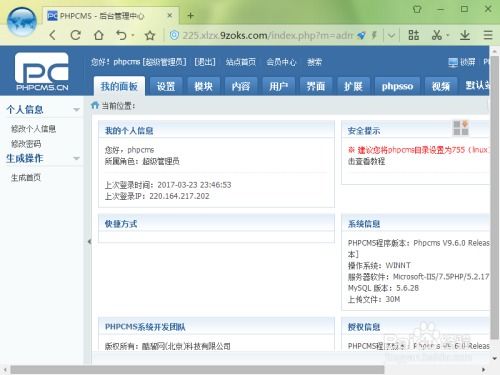
Task: Switch to the 内容 tab
Action: click(241, 86)
